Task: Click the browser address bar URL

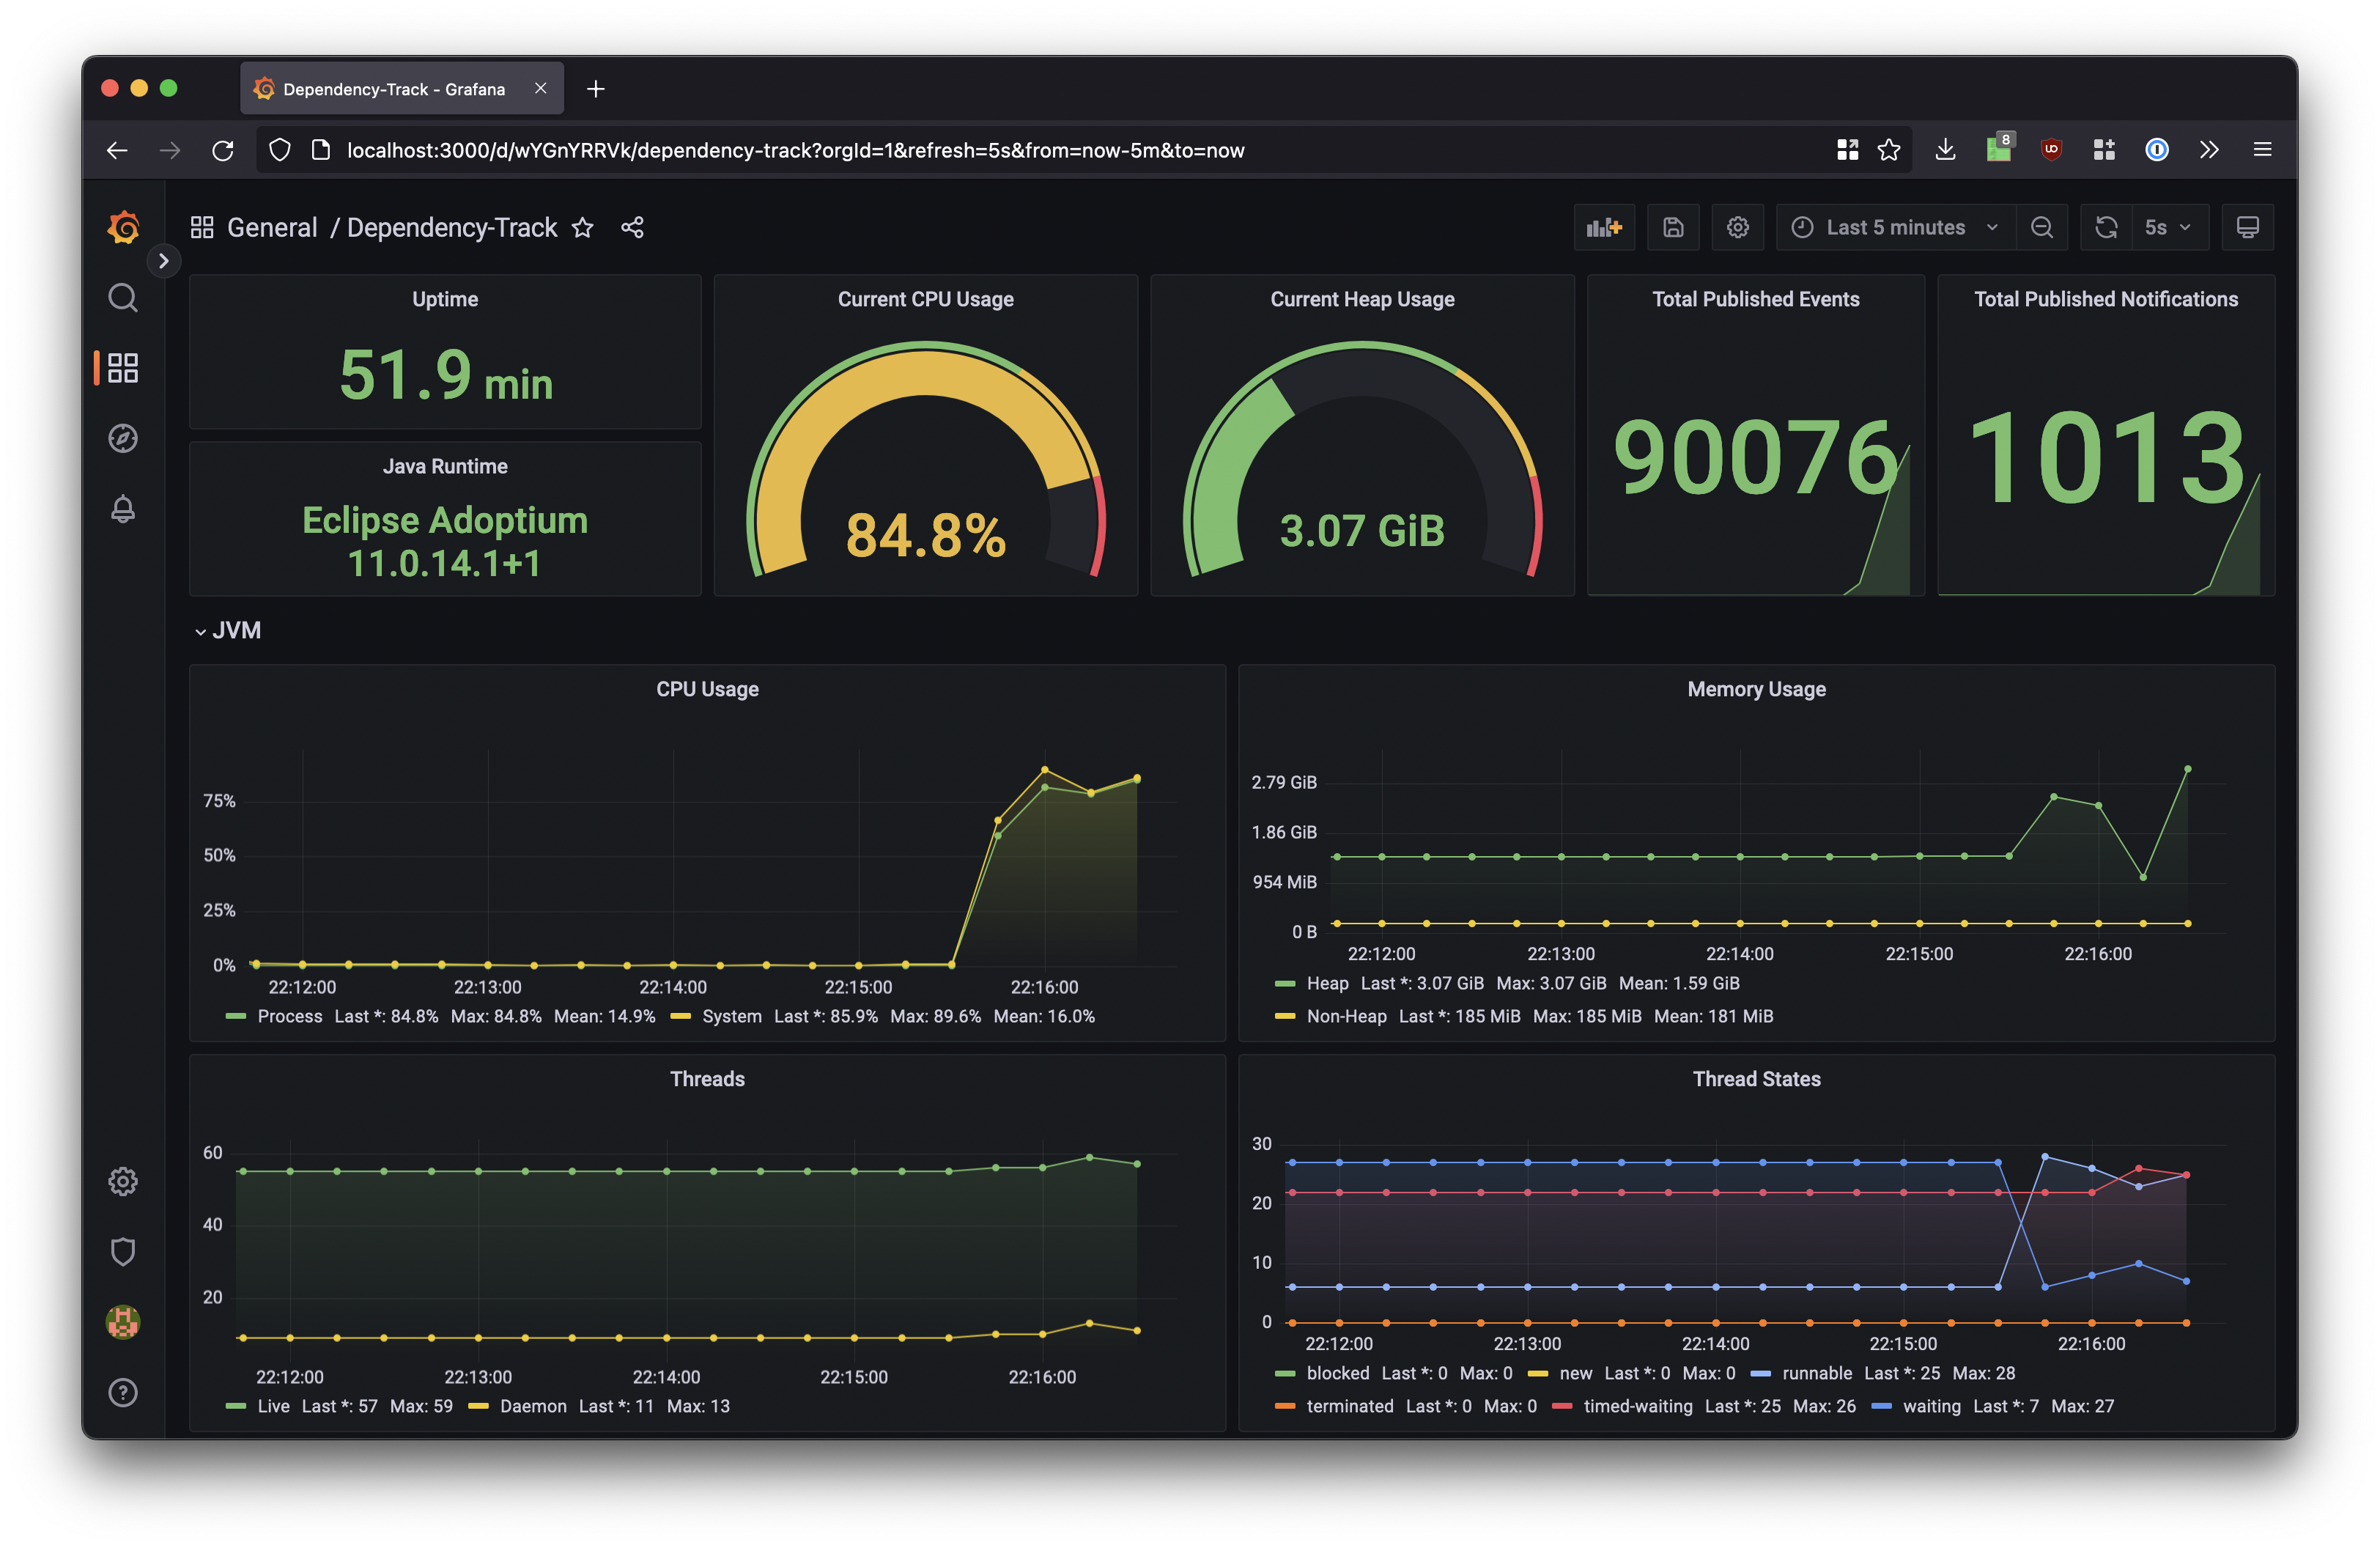Action: click(x=795, y=150)
